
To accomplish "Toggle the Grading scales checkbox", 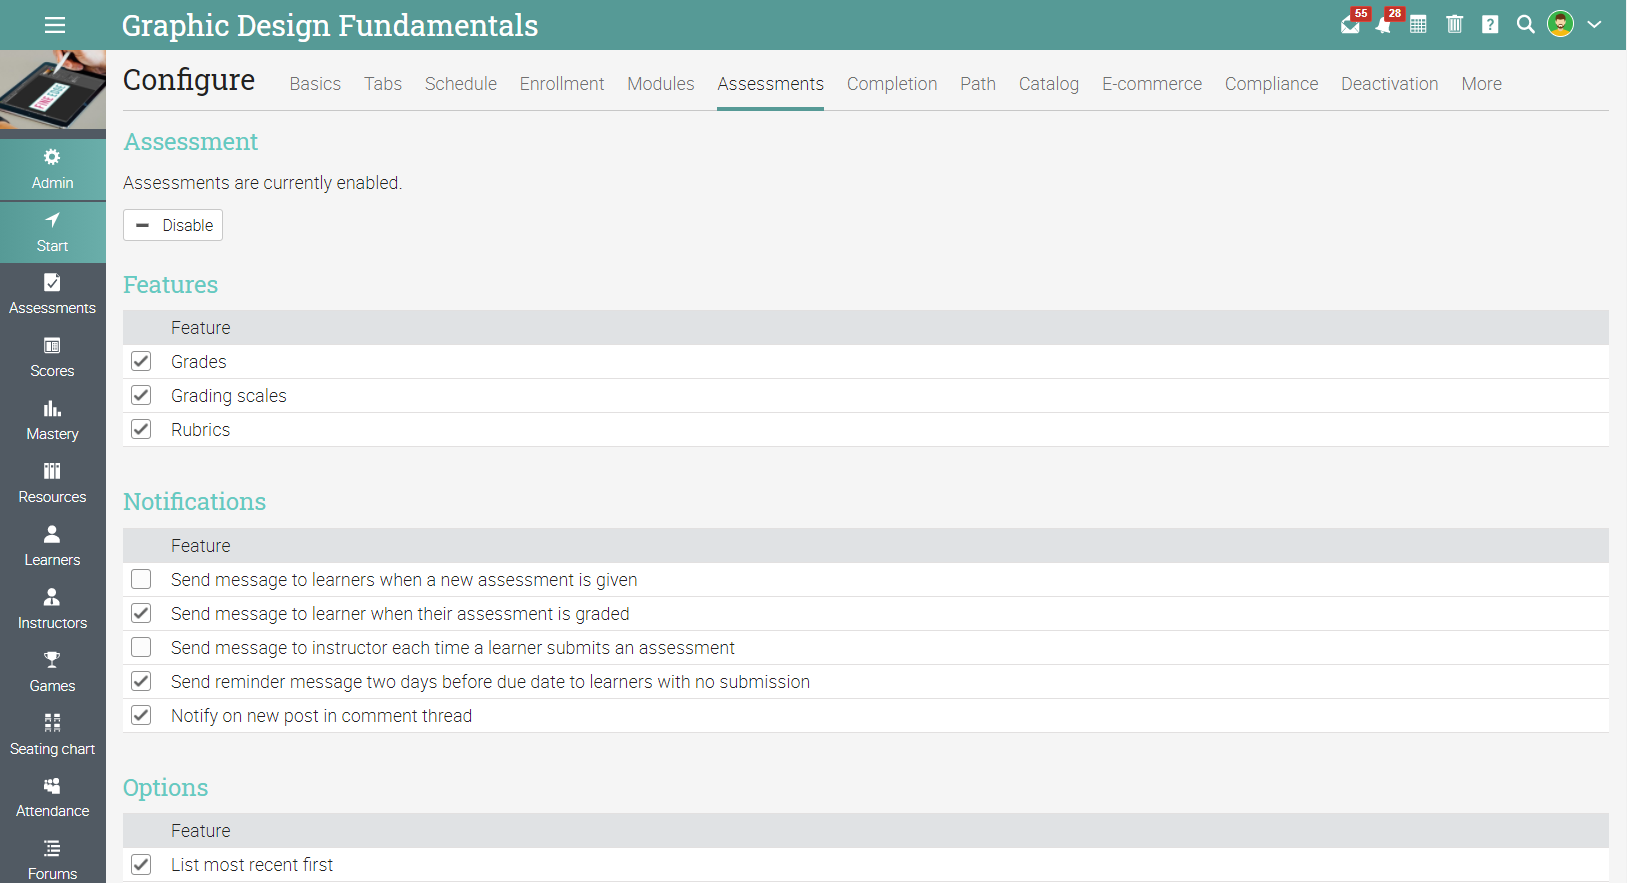I will click(141, 396).
